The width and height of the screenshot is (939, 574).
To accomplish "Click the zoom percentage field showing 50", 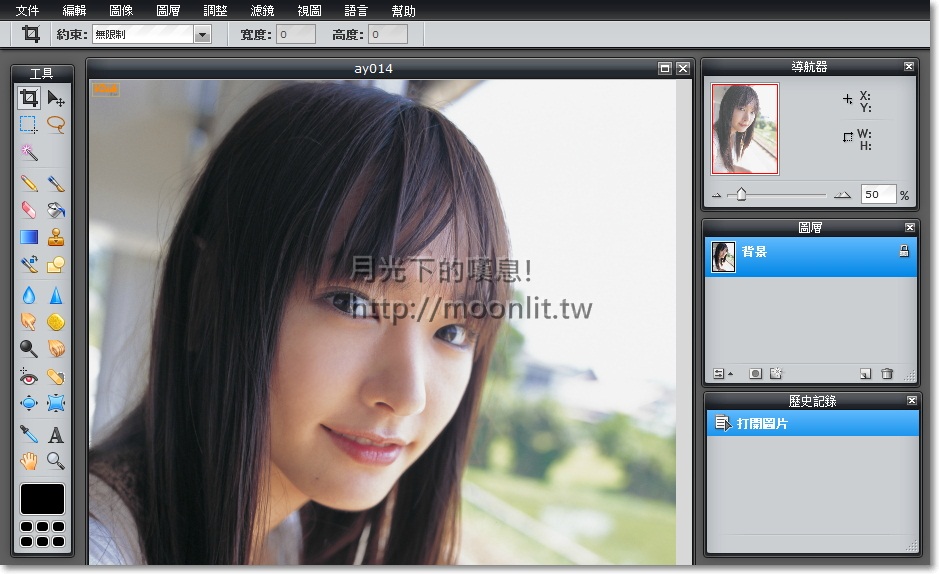I will [879, 194].
